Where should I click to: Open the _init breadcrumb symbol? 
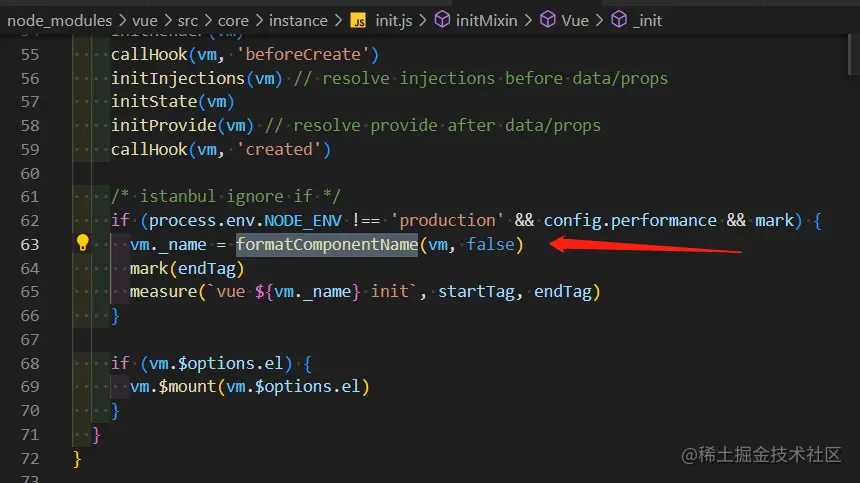(647, 21)
